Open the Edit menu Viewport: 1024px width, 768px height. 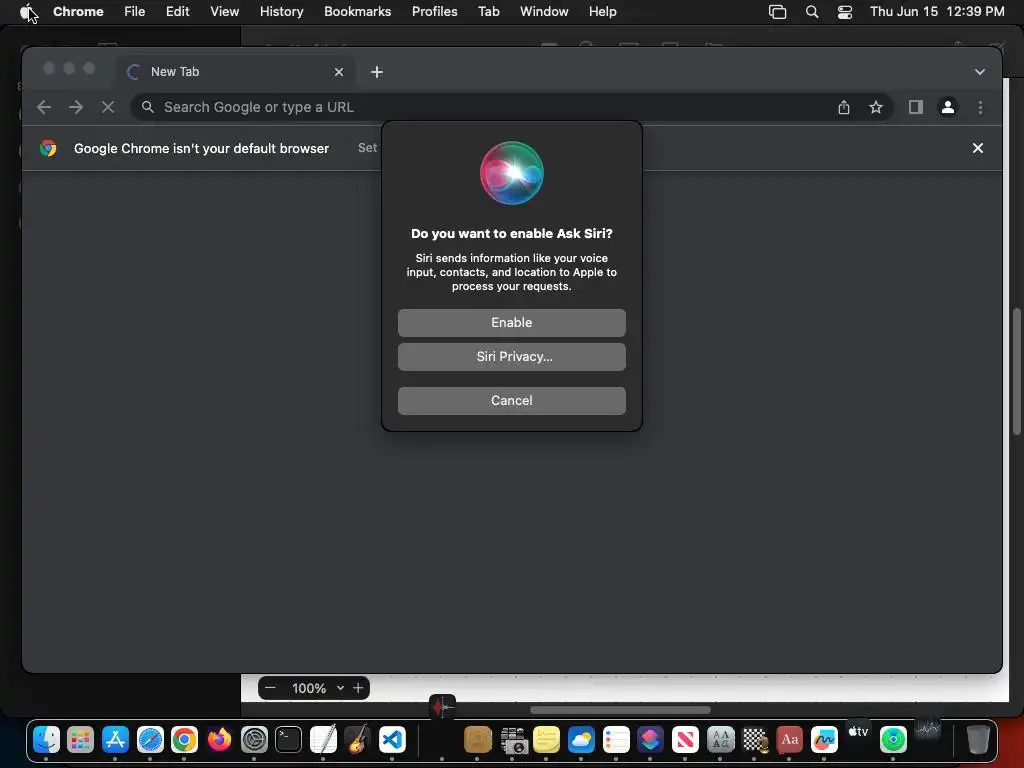178,12
